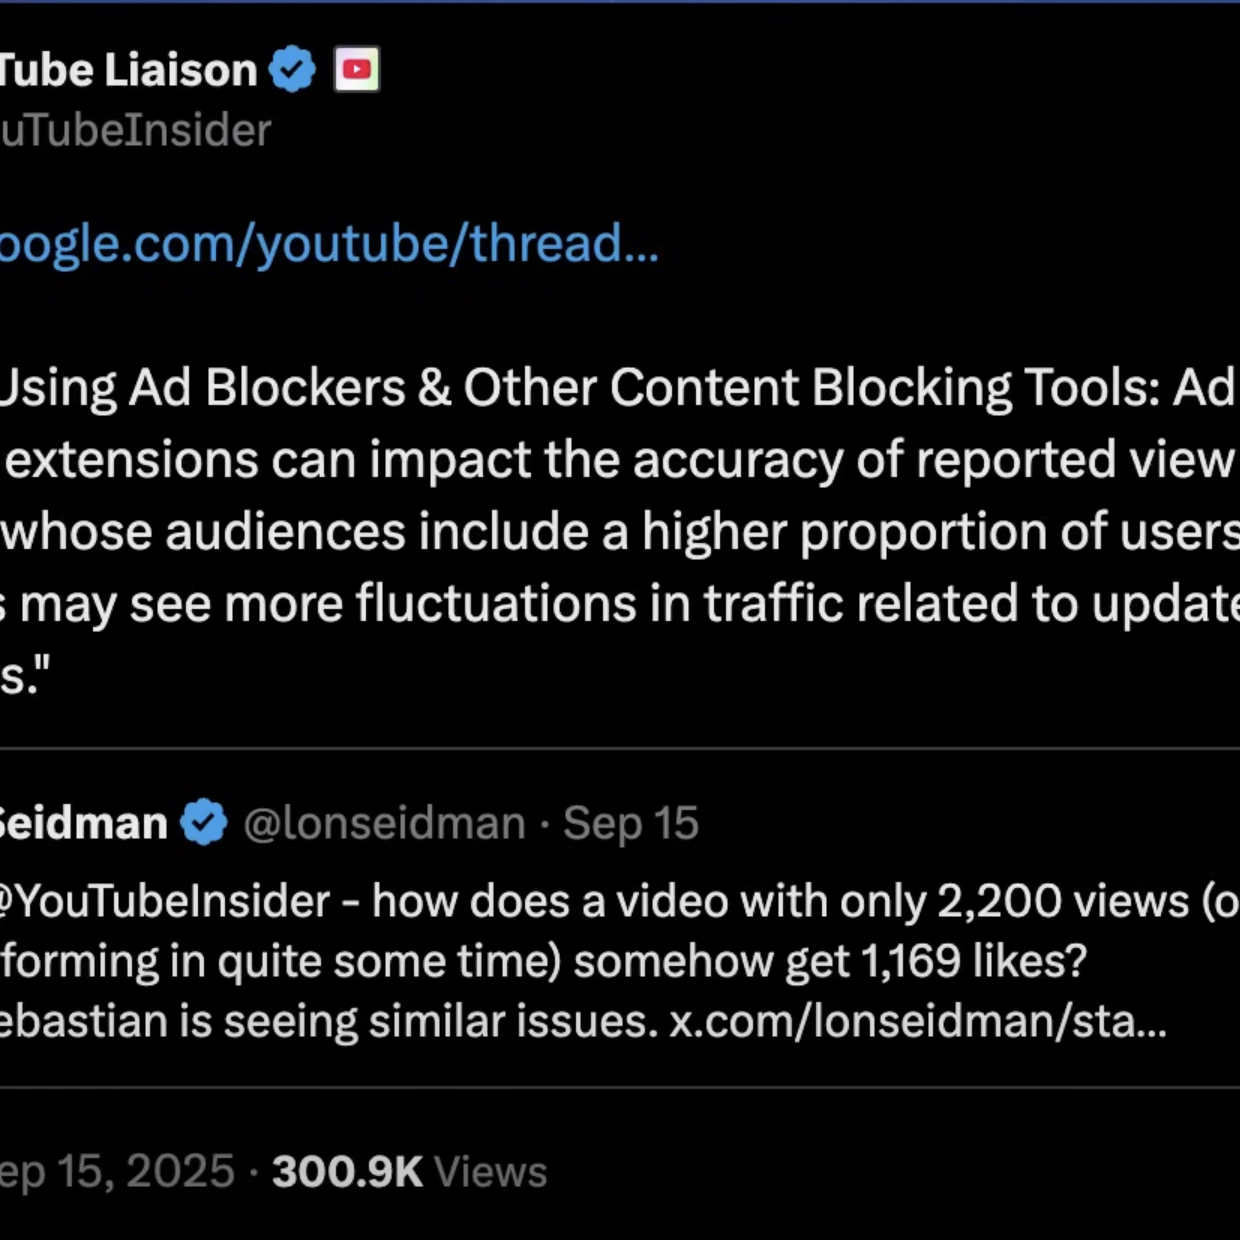Click the 'extensions can impact the accuracy' line

tap(622, 460)
